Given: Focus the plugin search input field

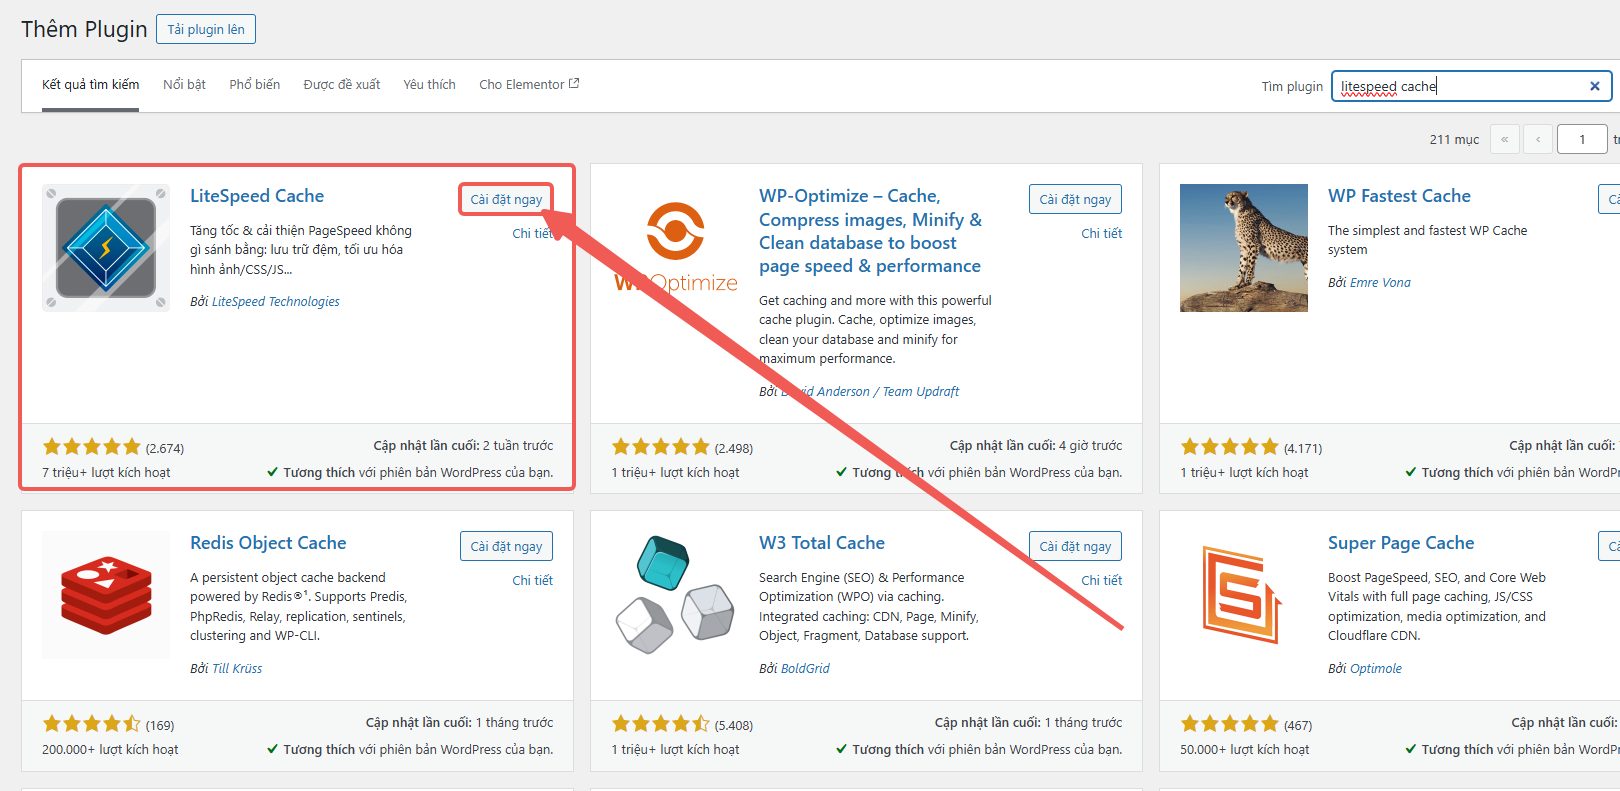Looking at the screenshot, I should (x=1458, y=86).
